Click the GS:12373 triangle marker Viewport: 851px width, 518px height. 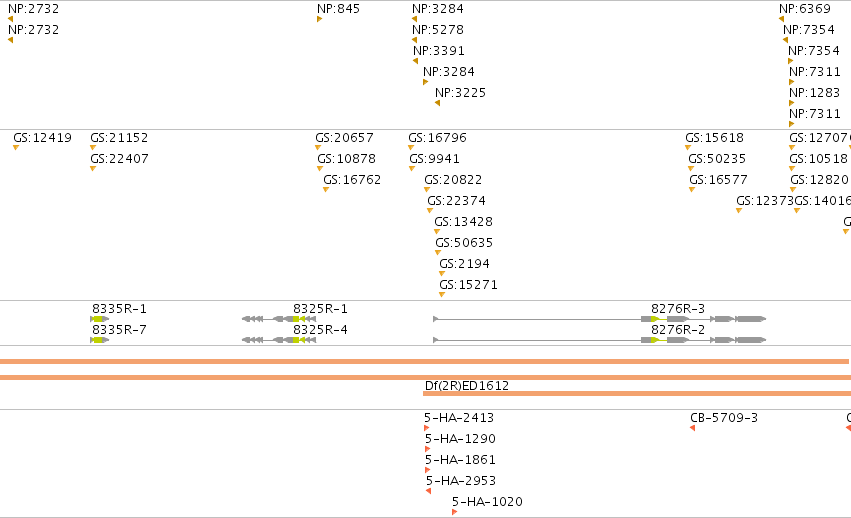(739, 211)
